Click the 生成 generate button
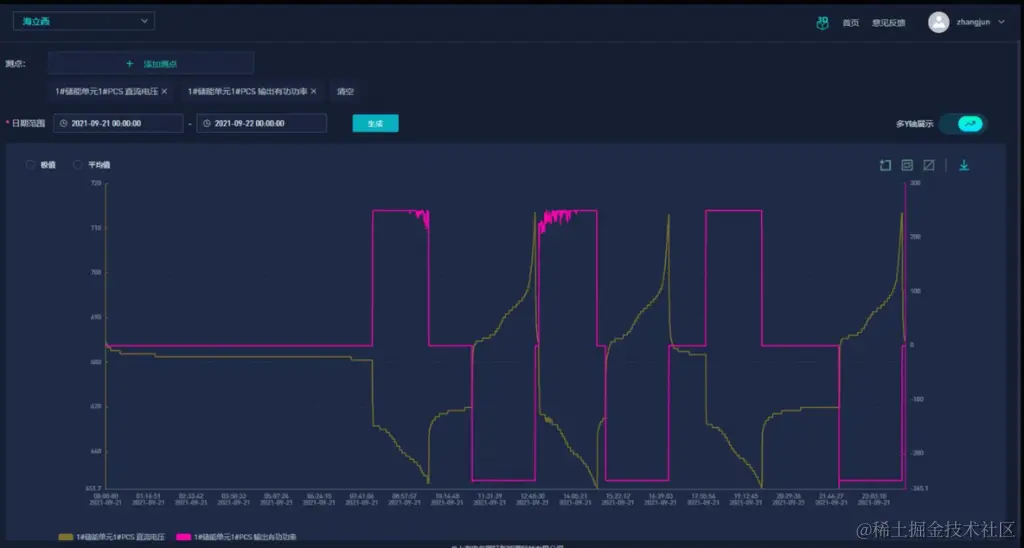The width and height of the screenshot is (1024, 548). [x=376, y=123]
